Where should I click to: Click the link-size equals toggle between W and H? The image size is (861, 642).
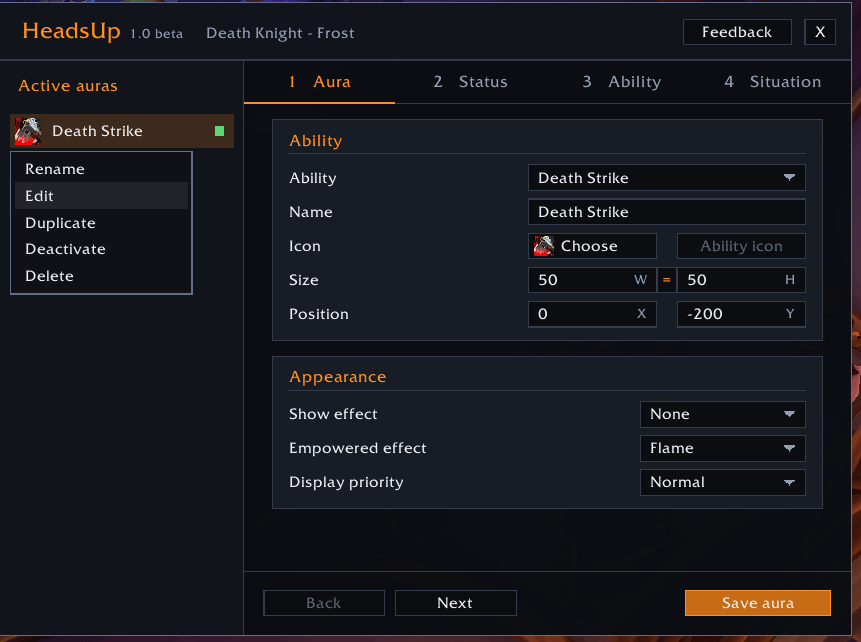667,280
